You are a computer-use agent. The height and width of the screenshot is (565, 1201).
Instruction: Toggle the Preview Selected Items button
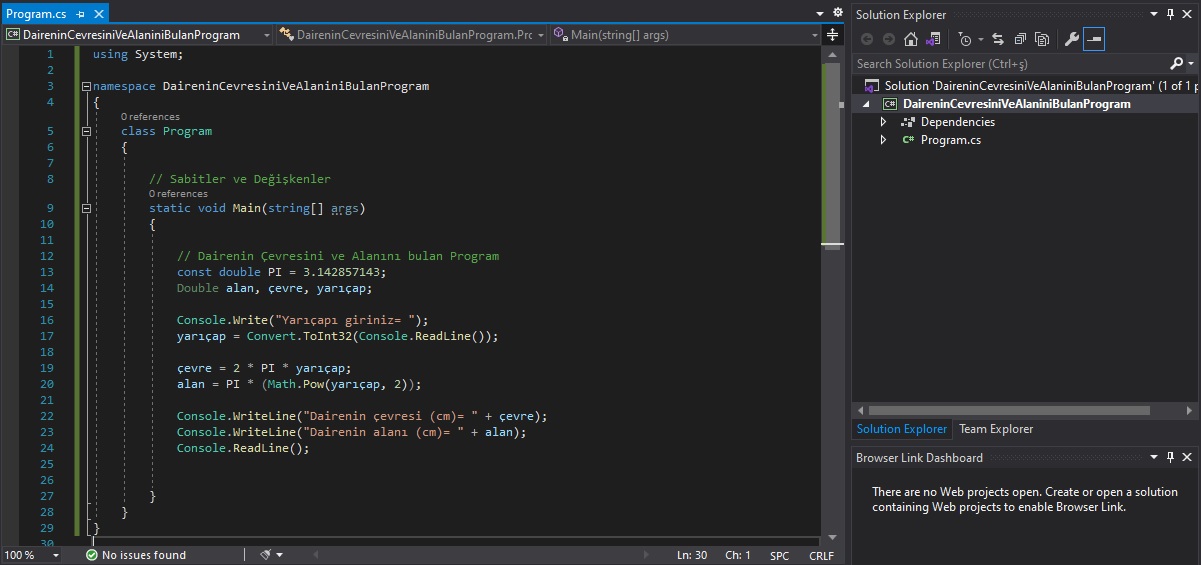click(1093, 39)
